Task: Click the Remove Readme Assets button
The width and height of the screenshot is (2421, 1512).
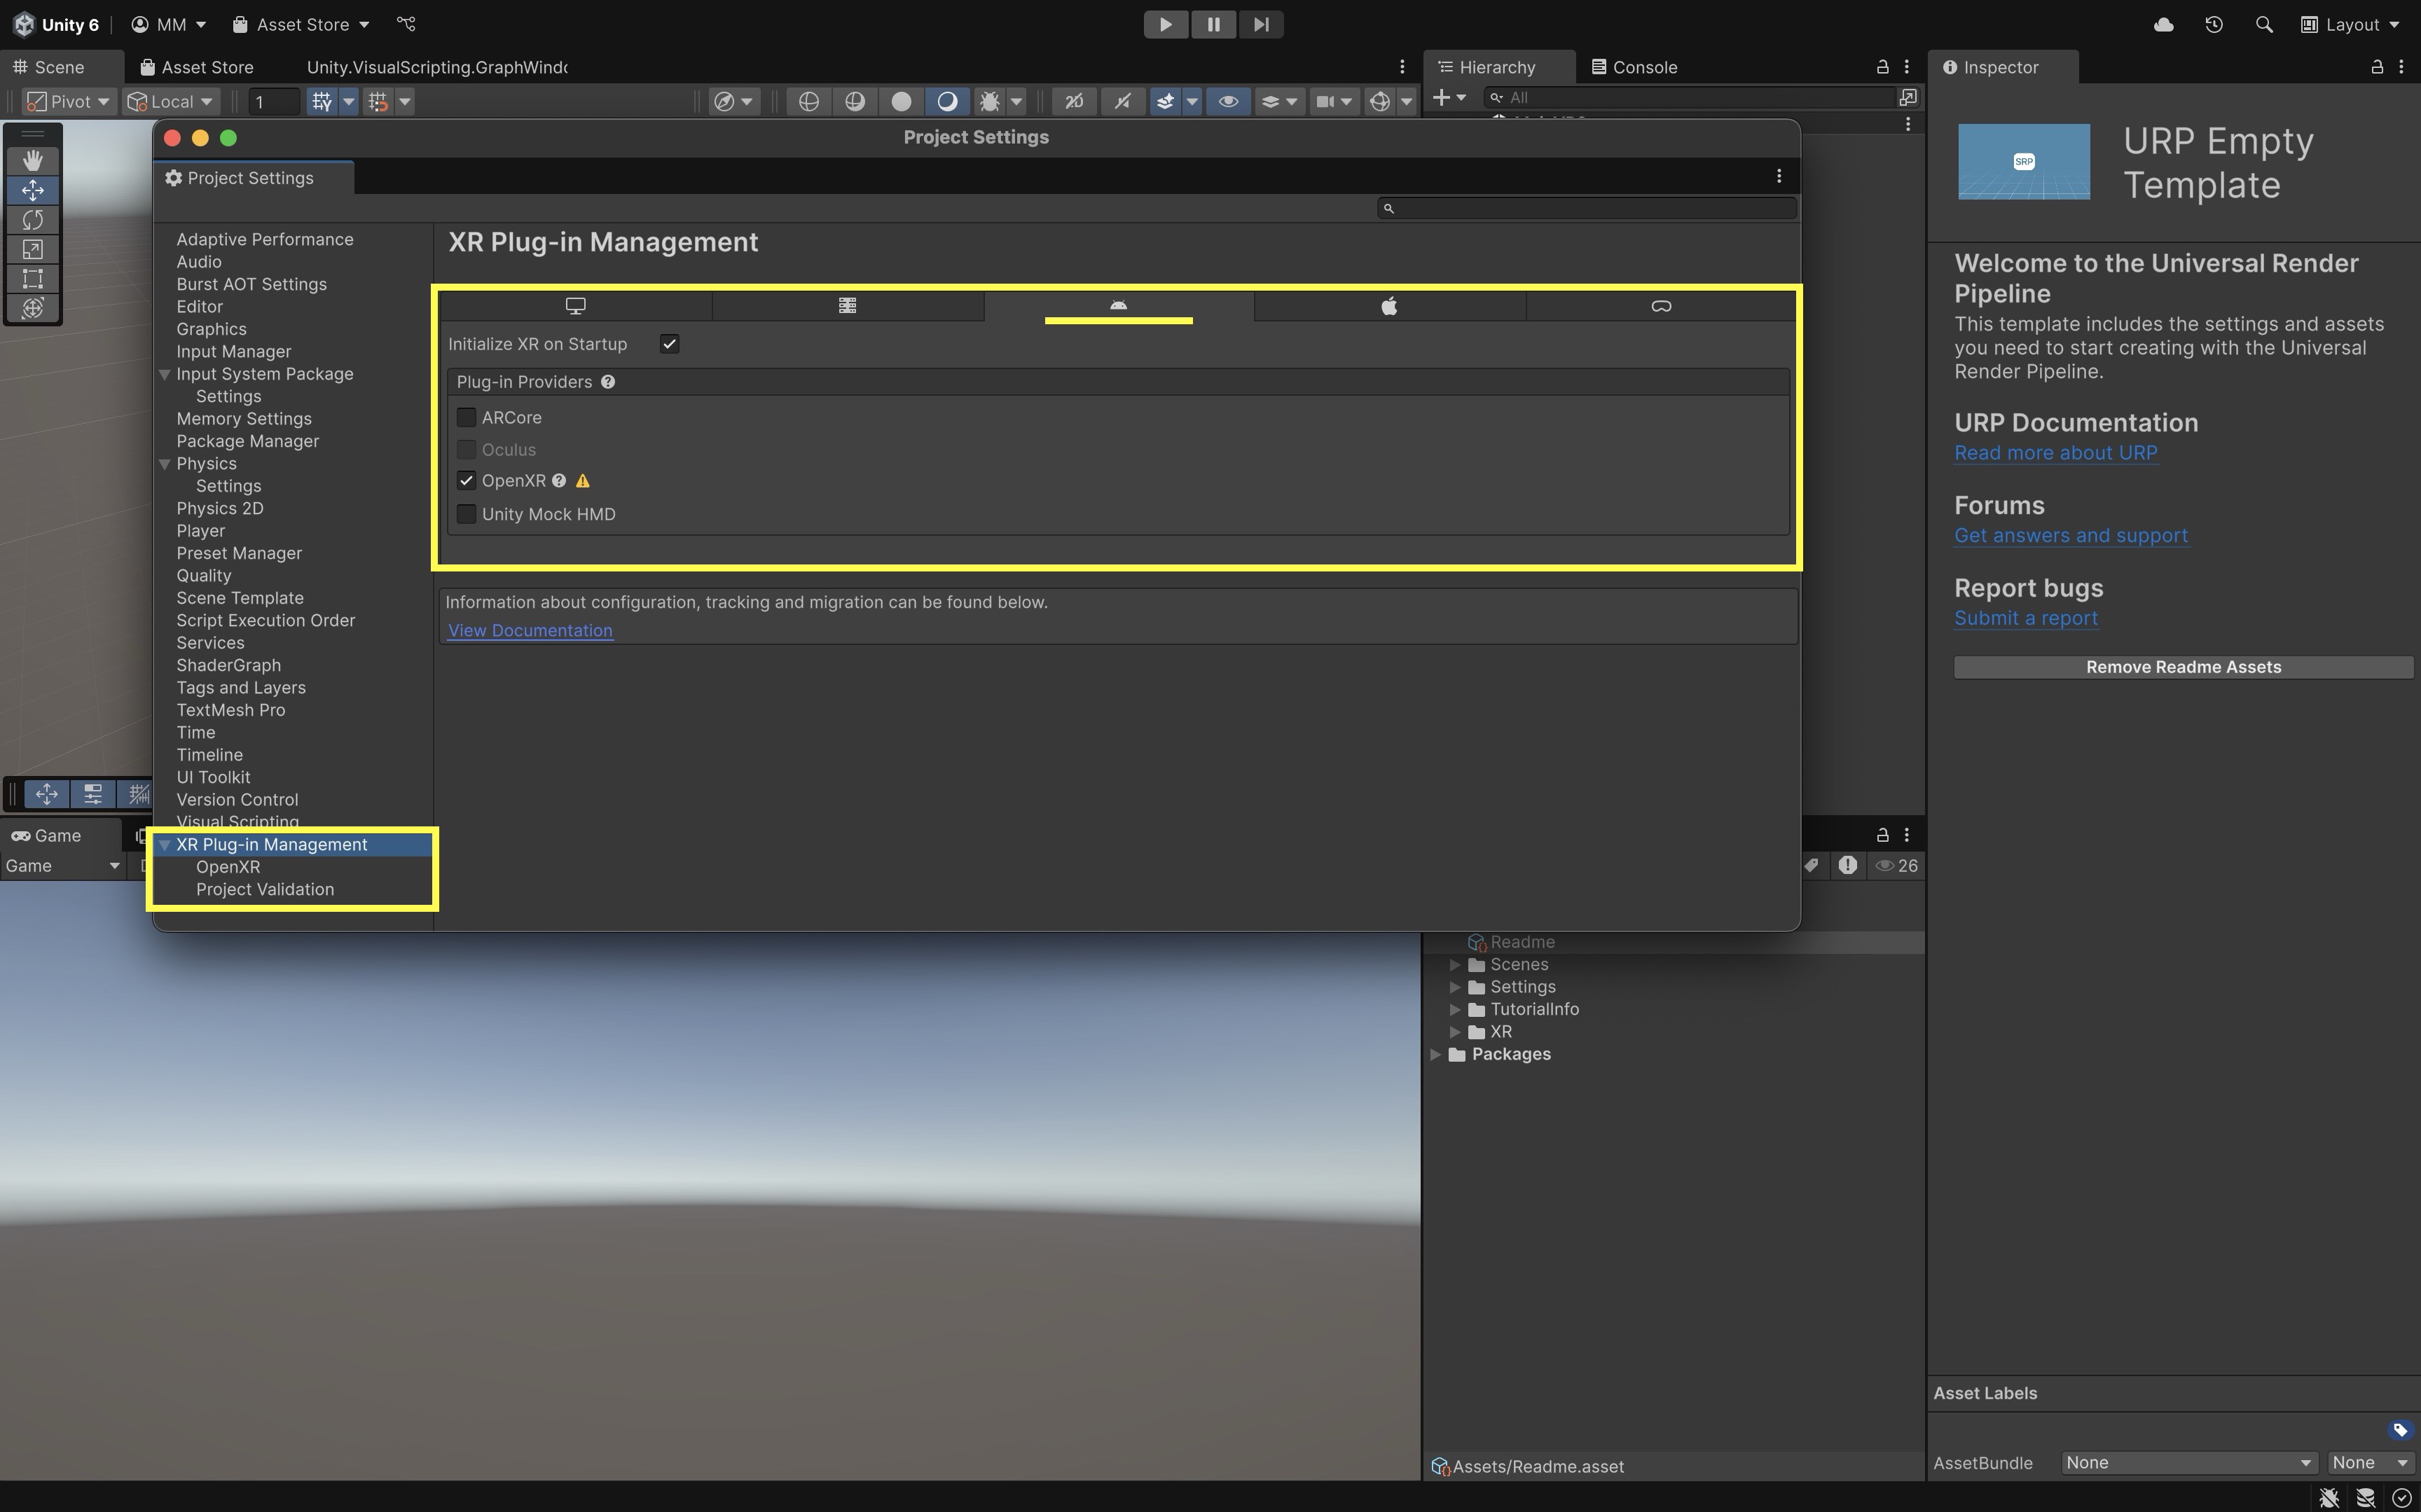Action: coord(2182,667)
